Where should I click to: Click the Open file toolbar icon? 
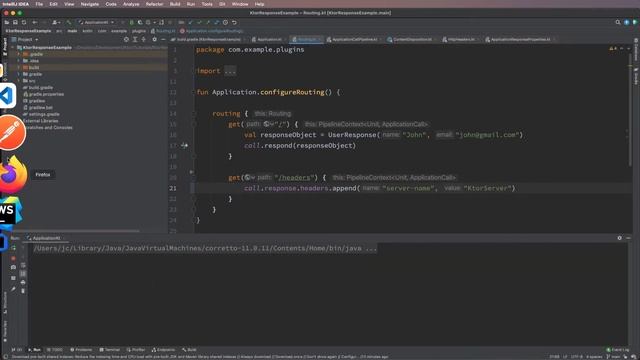click(x=7, y=22)
